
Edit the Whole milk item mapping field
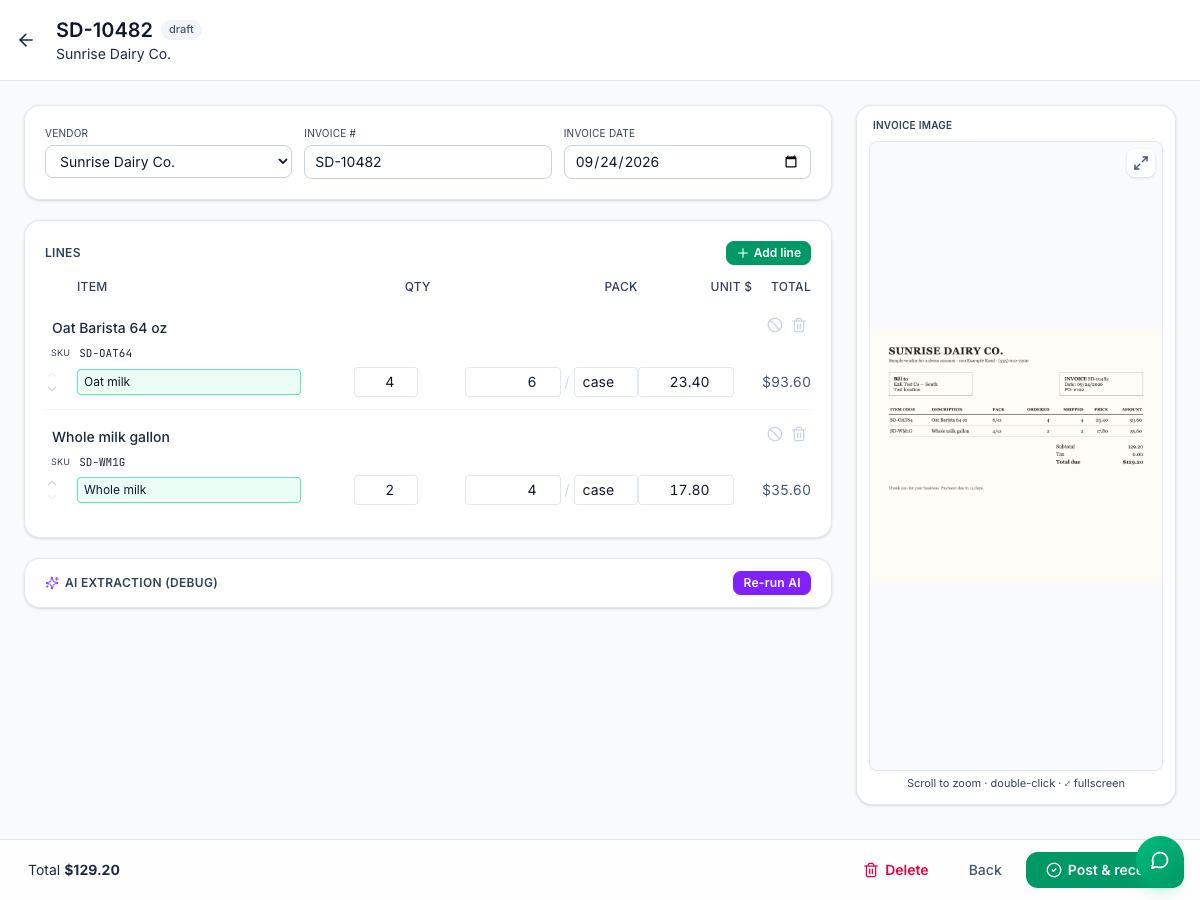(189, 490)
